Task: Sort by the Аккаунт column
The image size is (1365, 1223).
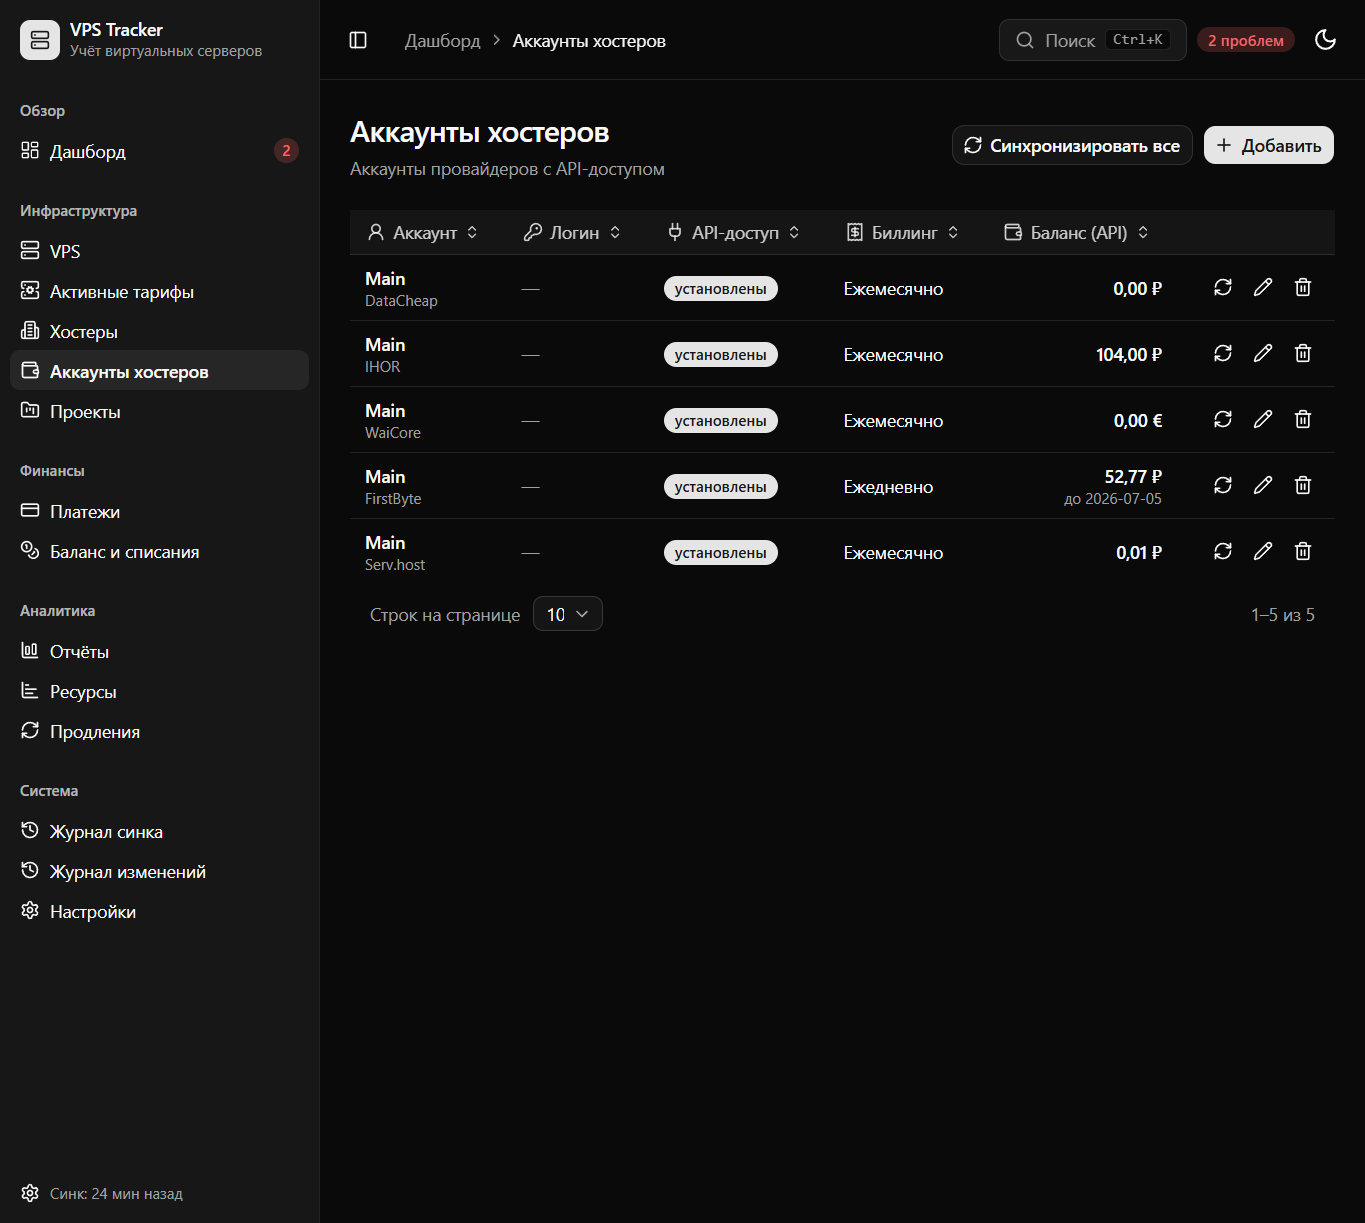Action: [423, 232]
